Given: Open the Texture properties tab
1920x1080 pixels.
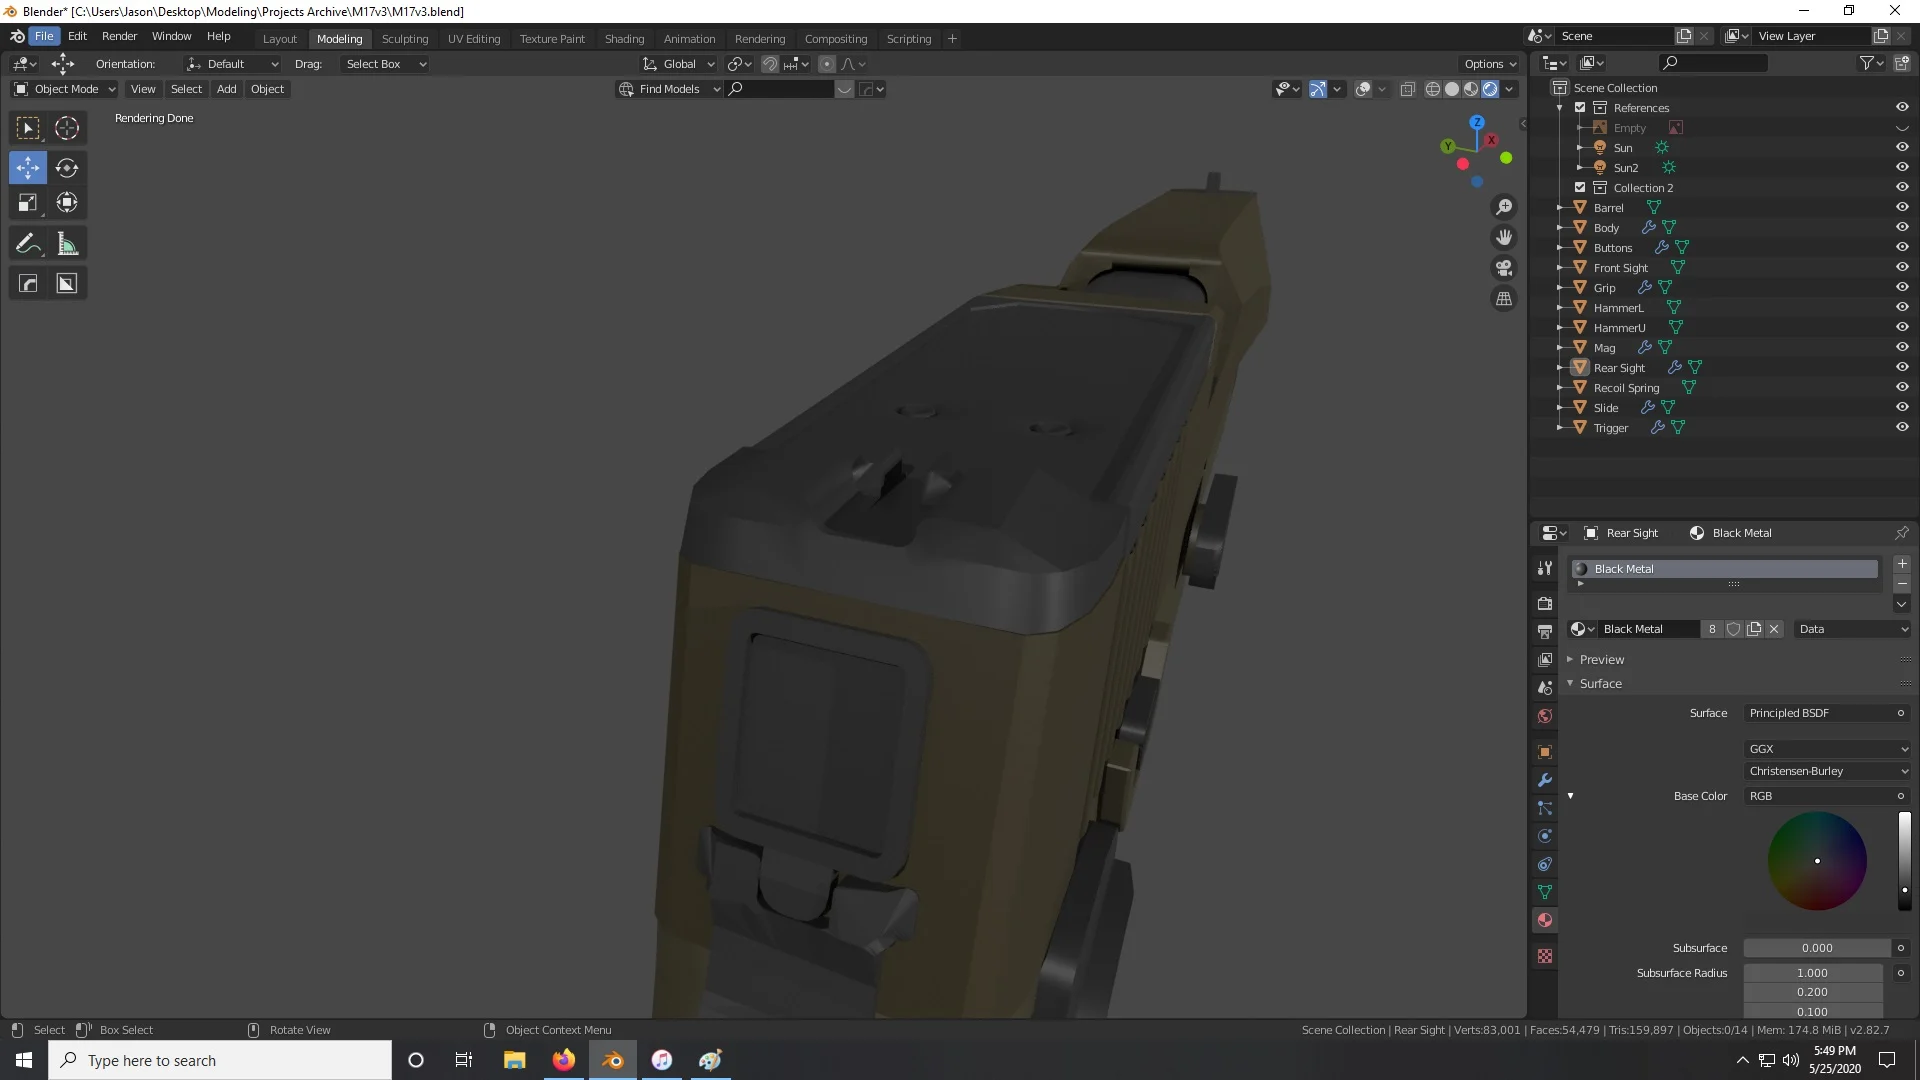Looking at the screenshot, I should tap(1545, 956).
